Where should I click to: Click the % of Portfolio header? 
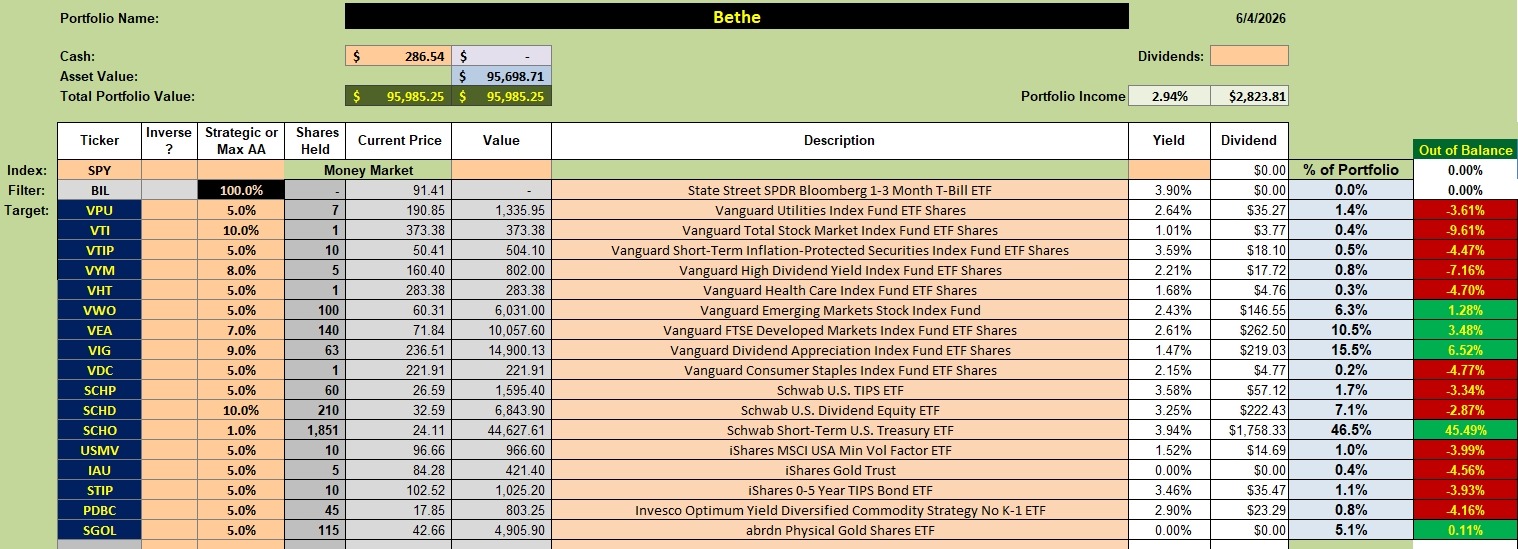pos(1351,170)
